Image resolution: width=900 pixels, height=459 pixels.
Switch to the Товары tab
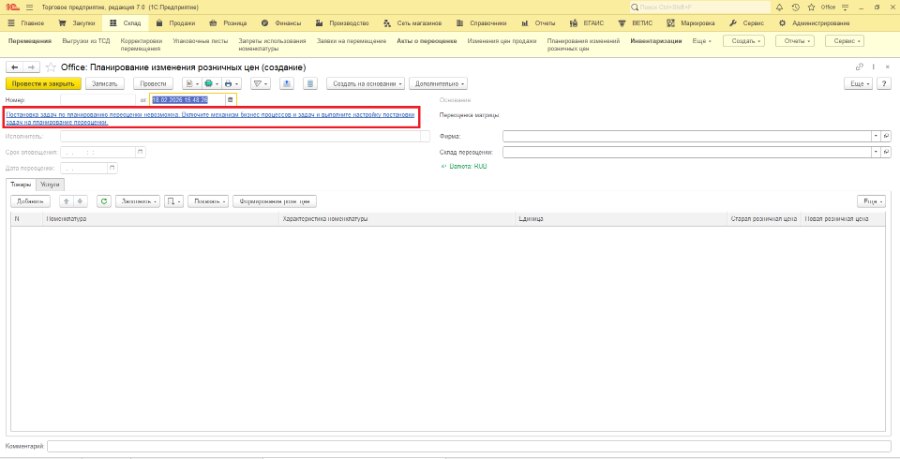click(x=21, y=184)
